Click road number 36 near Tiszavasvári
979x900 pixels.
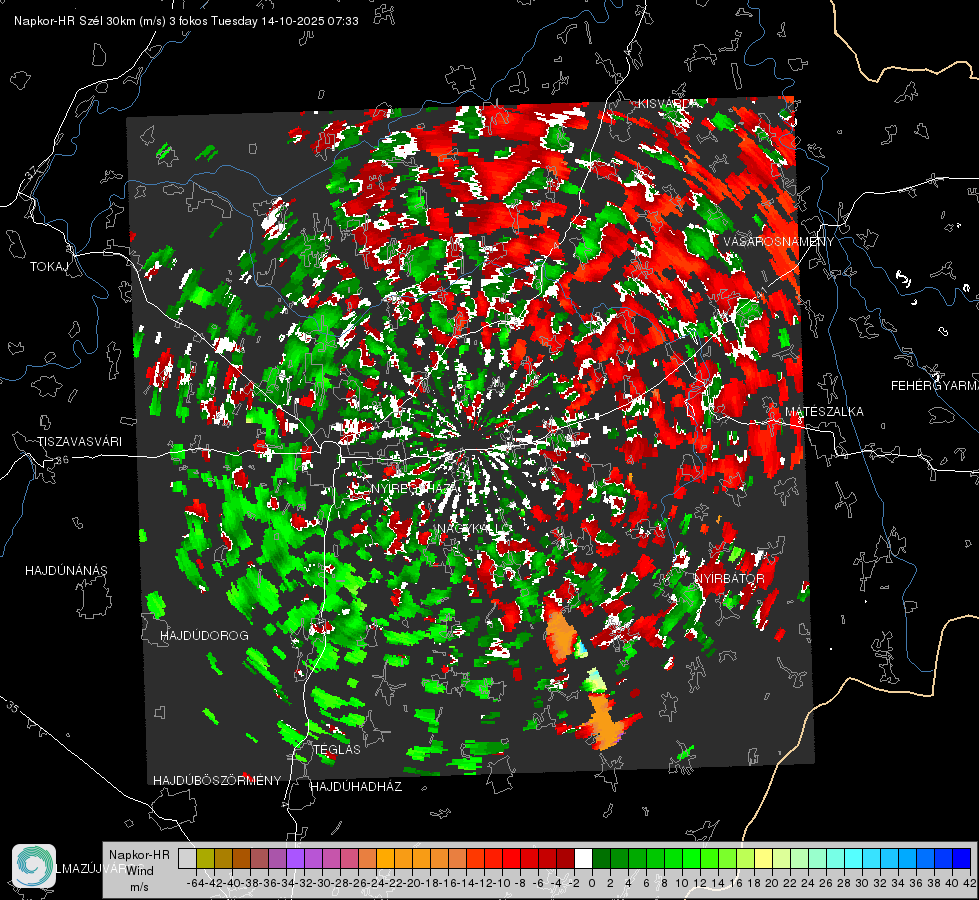tap(62, 459)
